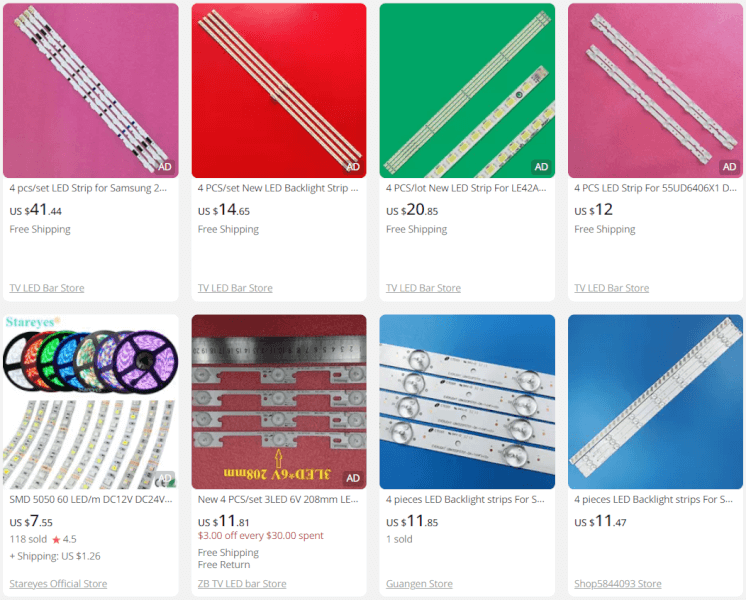The image size is (746, 600).
Task: Click the "$3.00 off every $30.00 spent" promo
Action: [x=260, y=535]
